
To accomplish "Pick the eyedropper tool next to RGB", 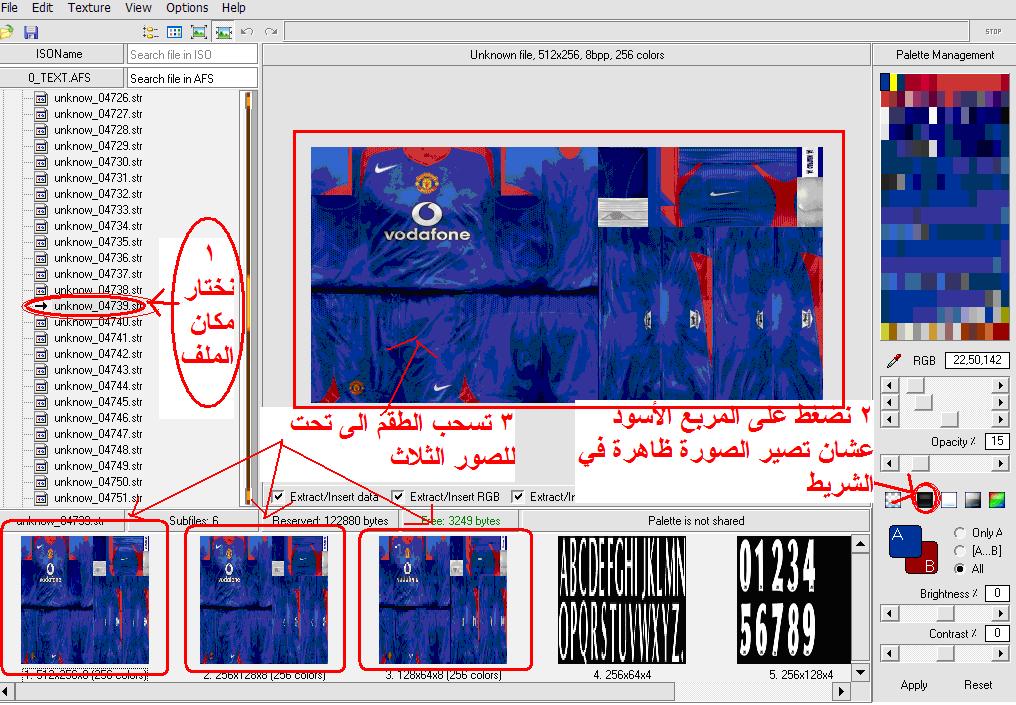I will pyautogui.click(x=894, y=360).
